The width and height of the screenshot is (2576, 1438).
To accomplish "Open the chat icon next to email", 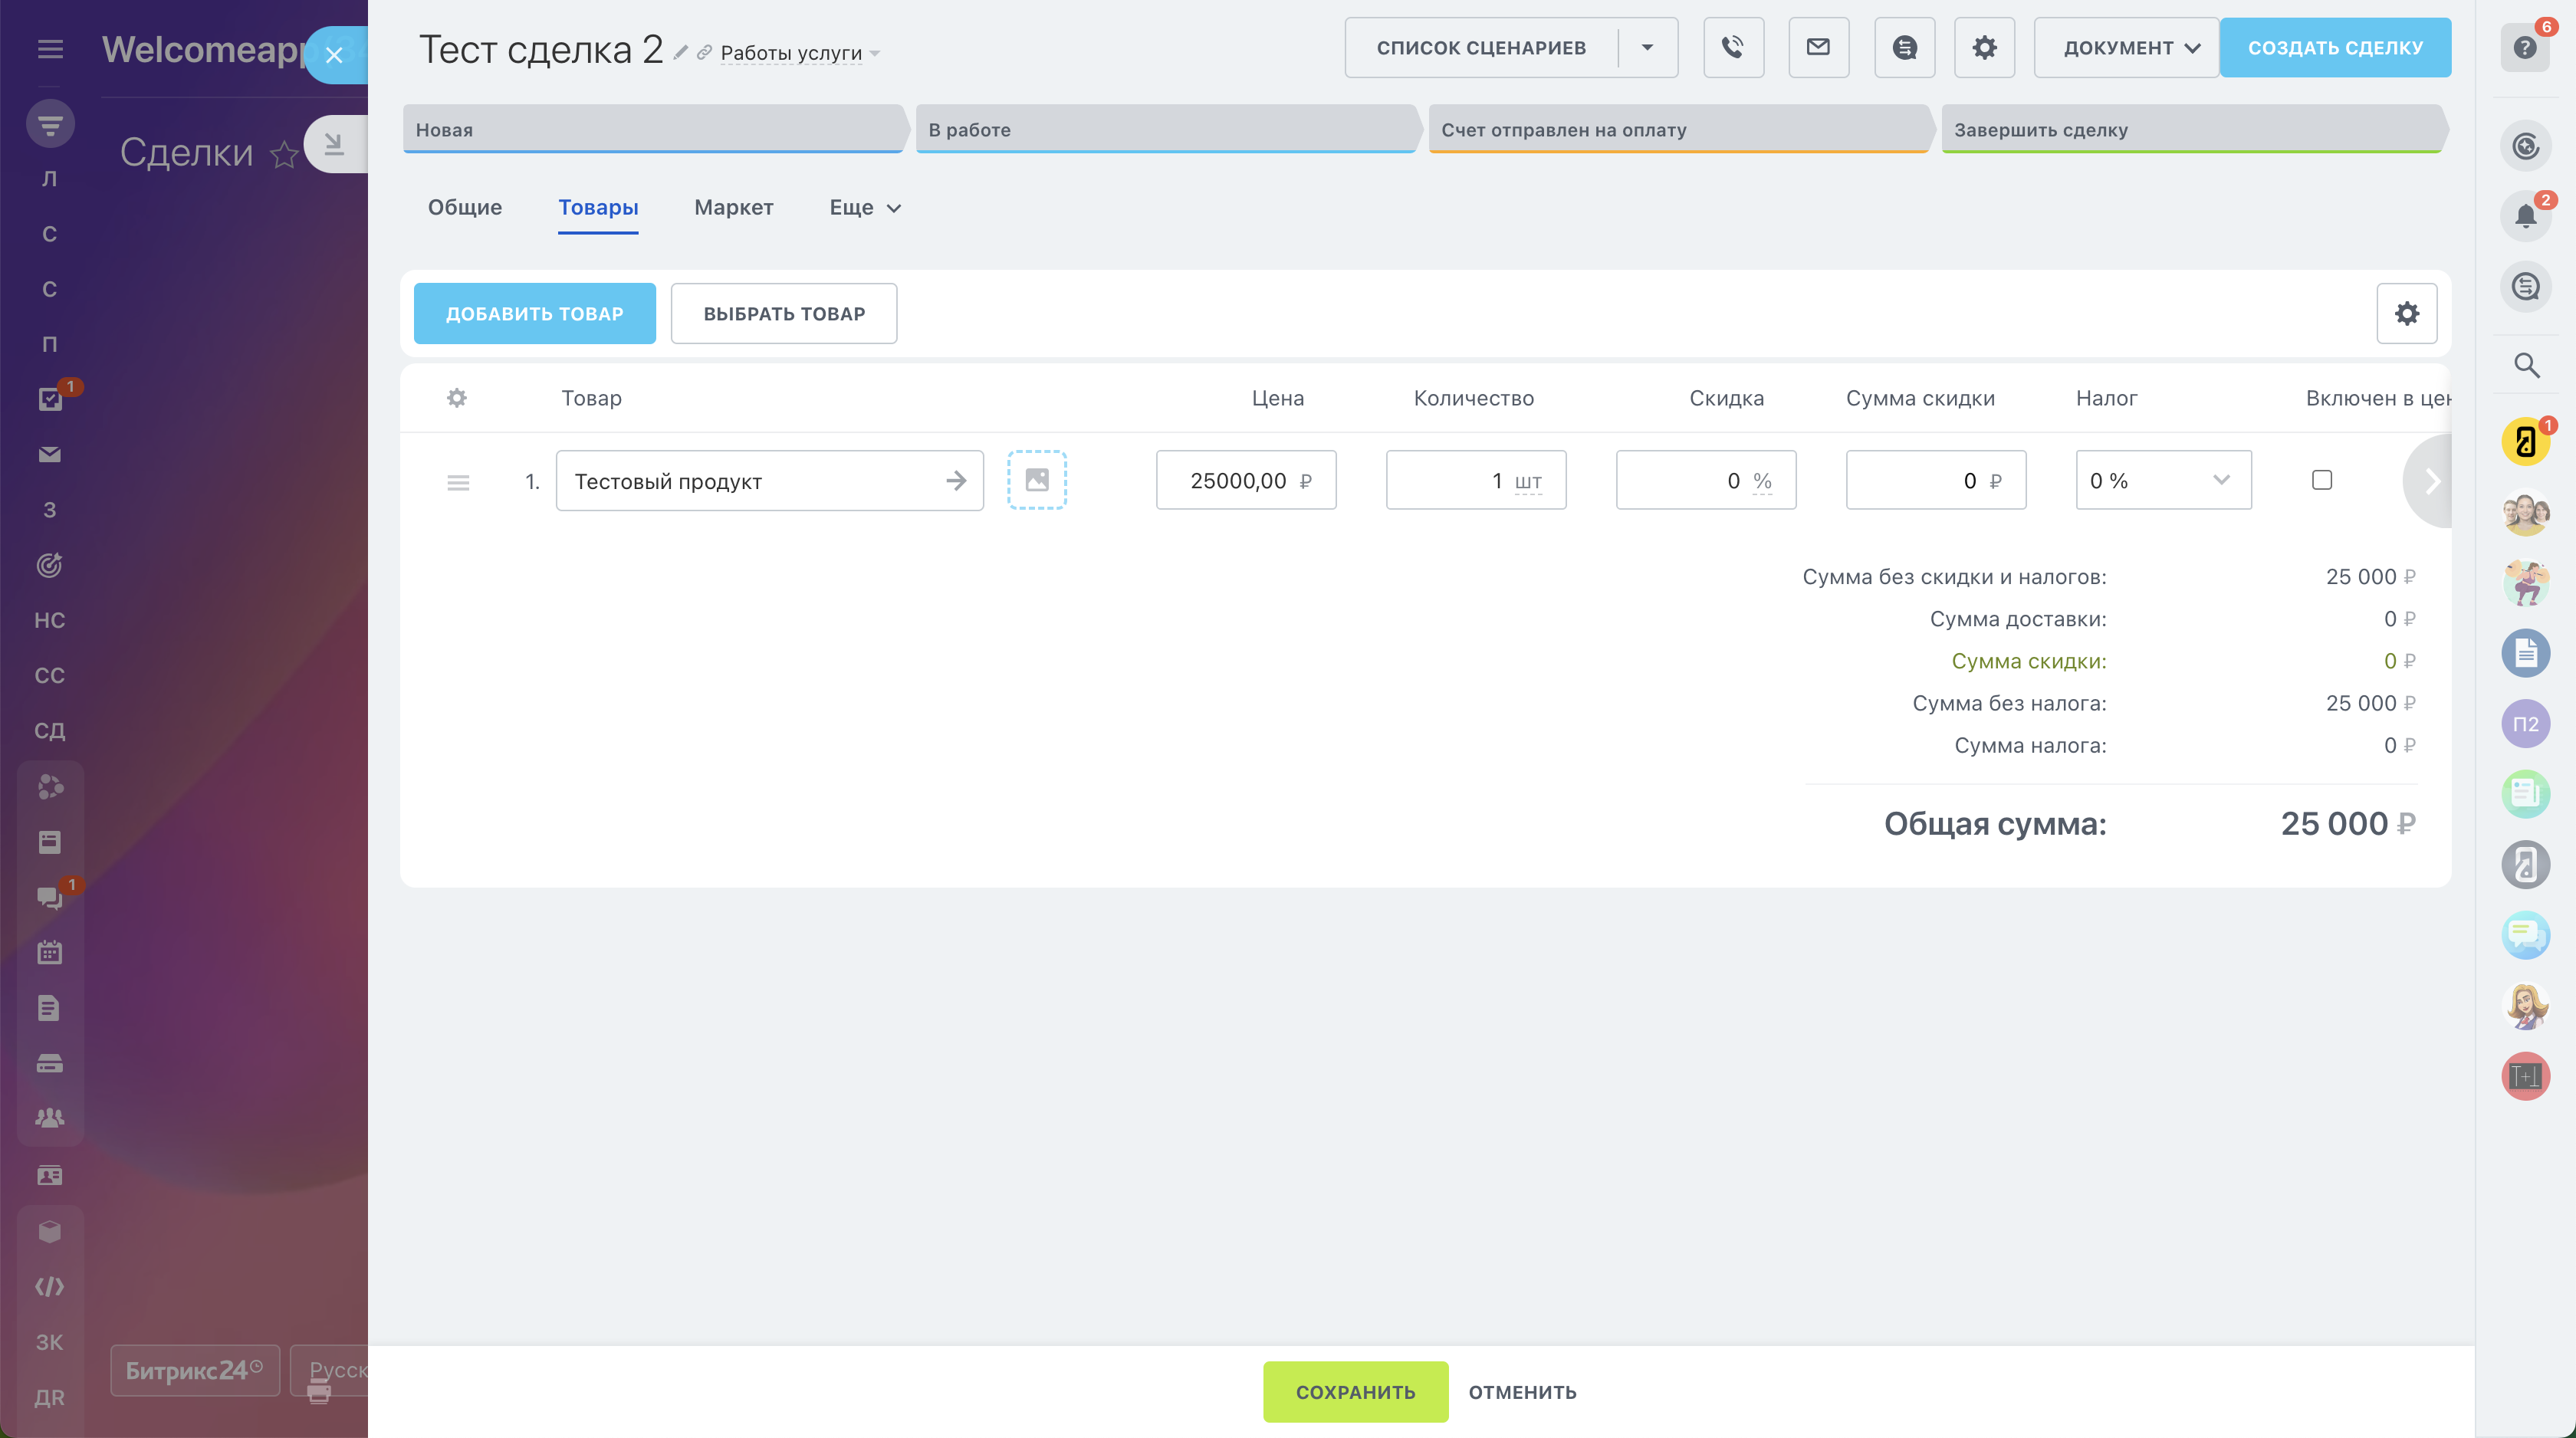I will 1904,47.
